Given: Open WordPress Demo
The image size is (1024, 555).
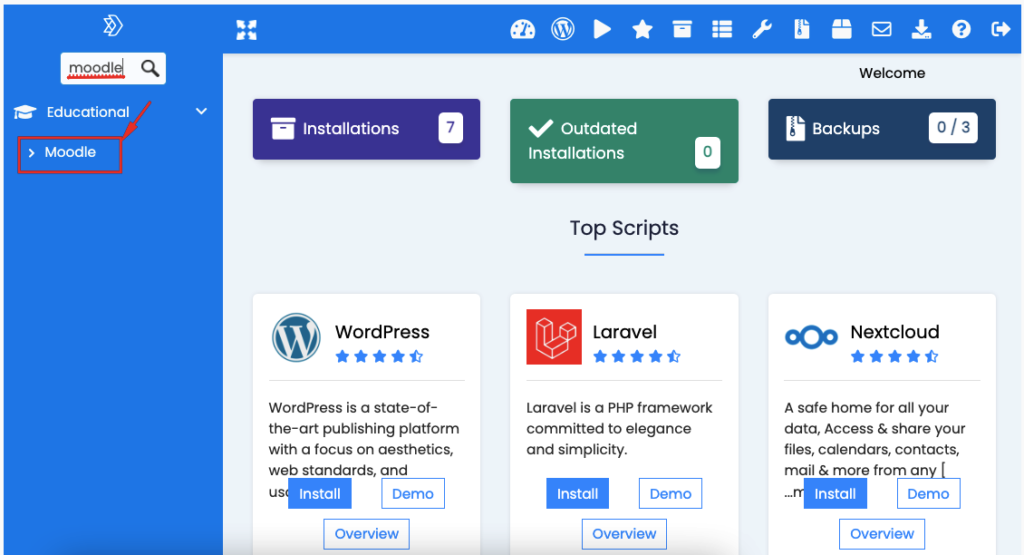Looking at the screenshot, I should click(413, 494).
